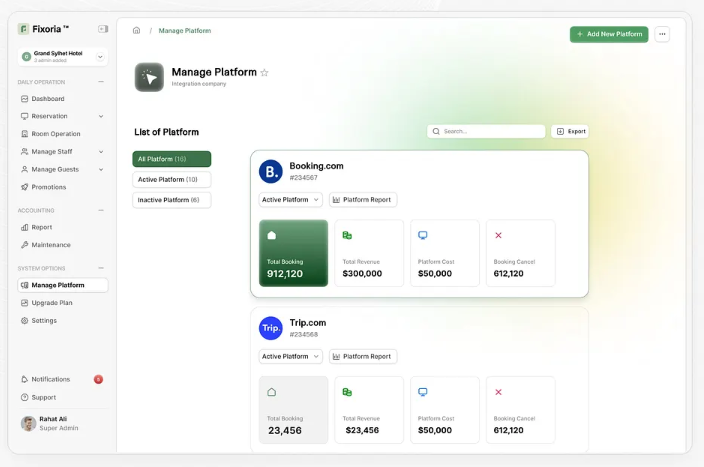Click the home breadcrumb icon
This screenshot has height=467, width=704.
point(136,31)
